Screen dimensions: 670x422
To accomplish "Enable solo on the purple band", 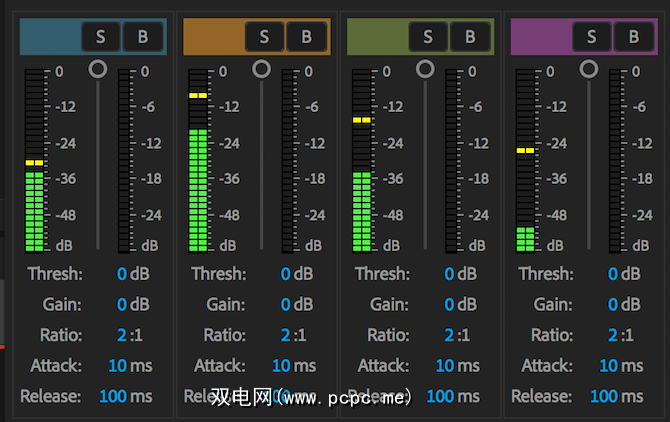I will tap(592, 37).
